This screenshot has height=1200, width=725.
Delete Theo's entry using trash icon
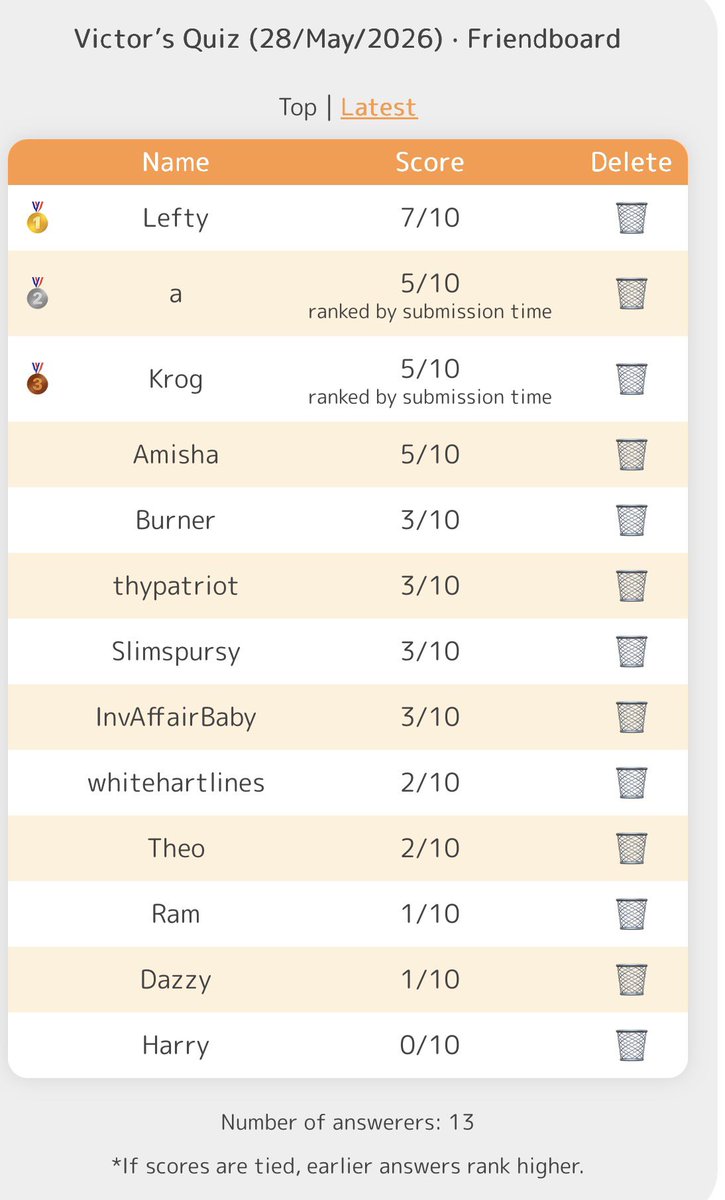(632, 848)
